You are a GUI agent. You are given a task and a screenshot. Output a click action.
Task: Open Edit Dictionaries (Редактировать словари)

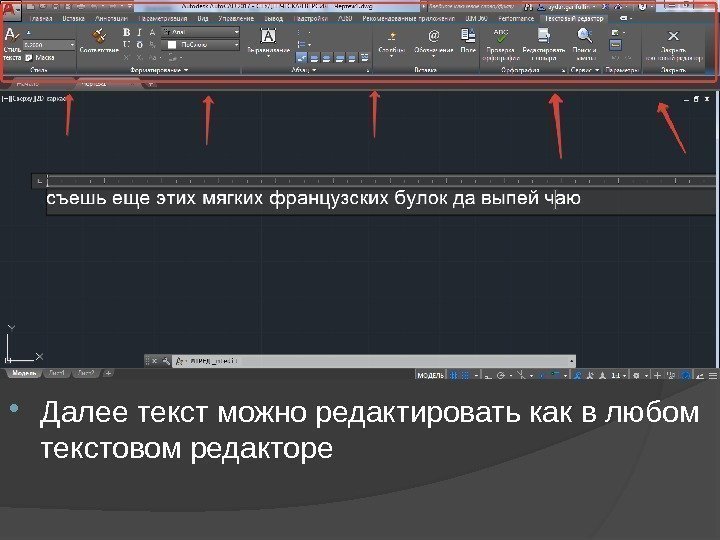[544, 44]
